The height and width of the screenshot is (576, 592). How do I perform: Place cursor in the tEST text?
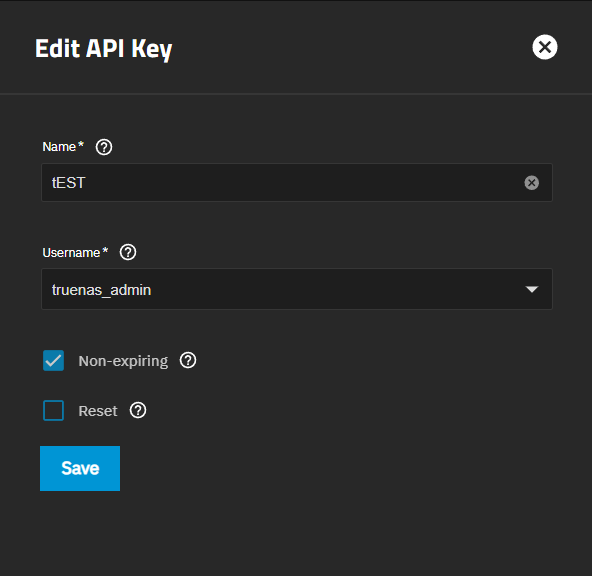pos(68,183)
